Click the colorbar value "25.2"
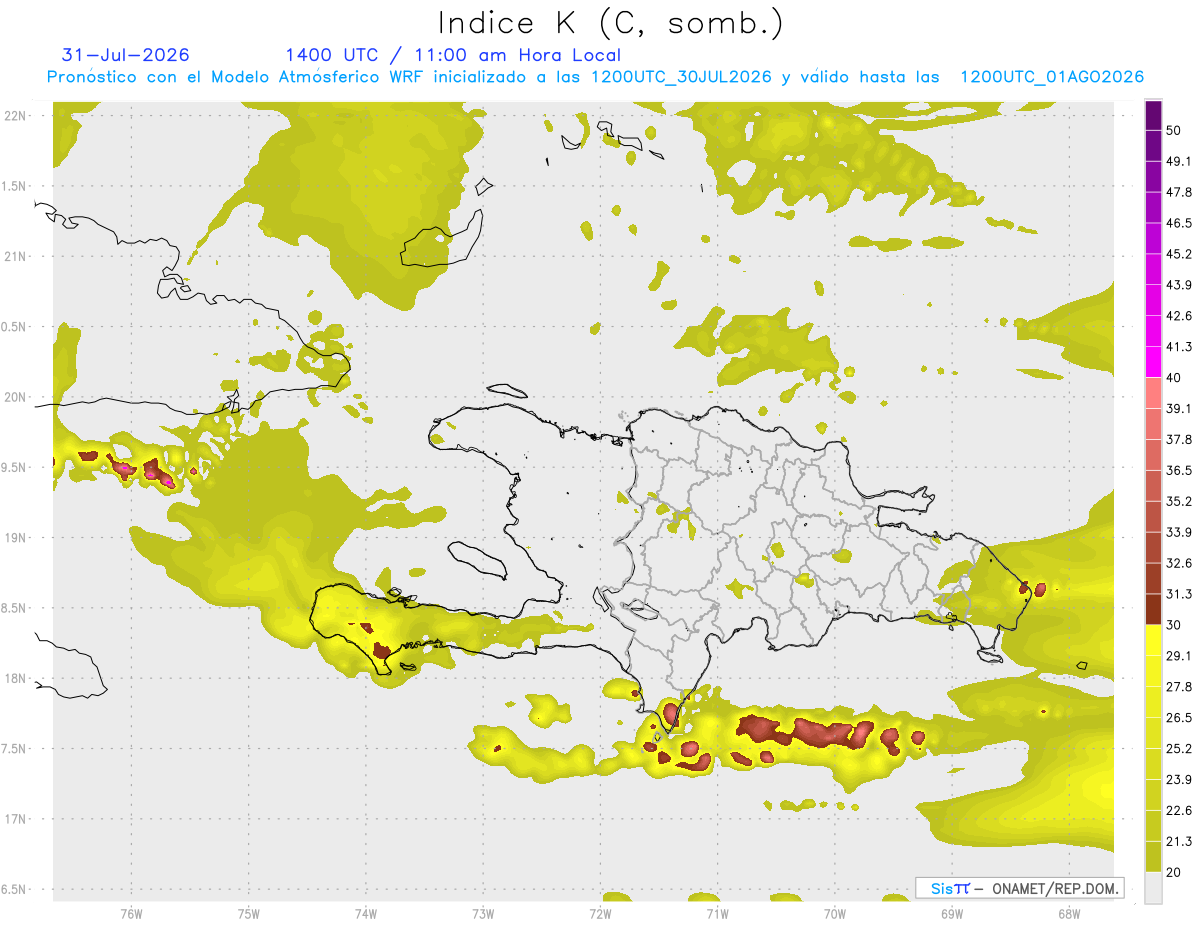1200x927 pixels. (1179, 749)
